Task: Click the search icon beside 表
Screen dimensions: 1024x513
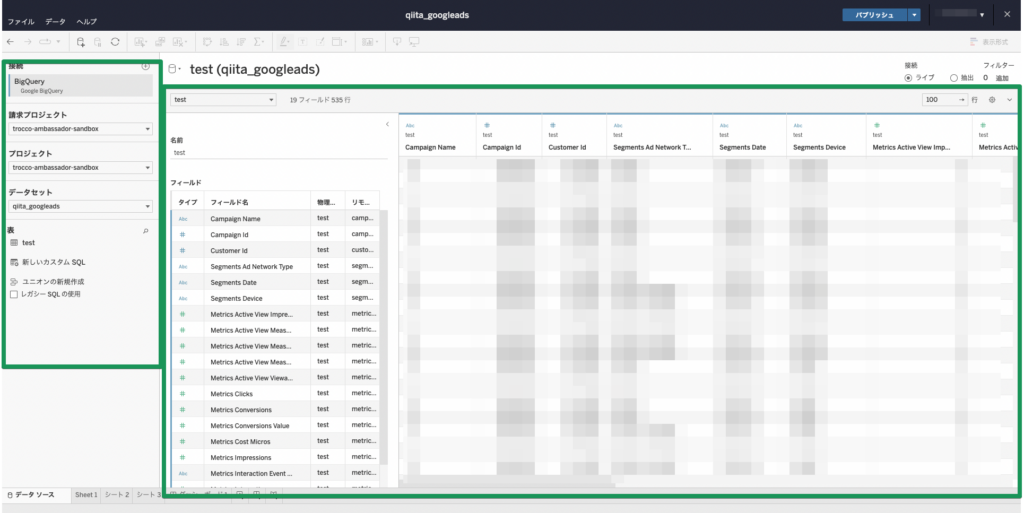Action: (146, 230)
